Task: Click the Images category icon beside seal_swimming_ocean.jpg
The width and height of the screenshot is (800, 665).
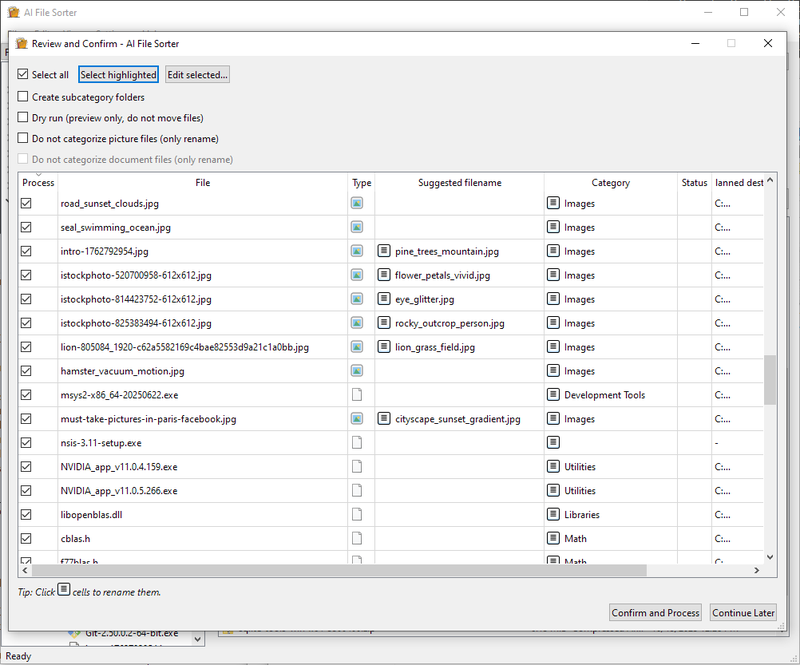Action: (x=553, y=227)
